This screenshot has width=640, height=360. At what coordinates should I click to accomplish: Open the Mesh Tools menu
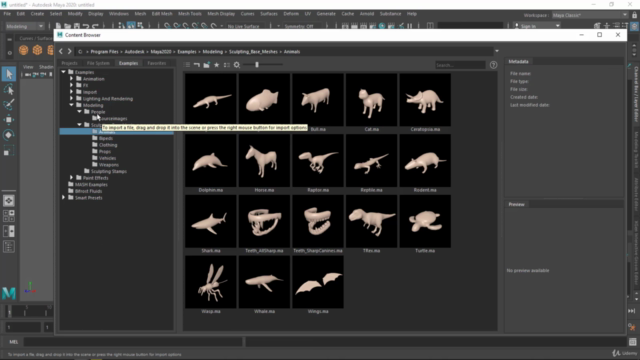[190, 13]
